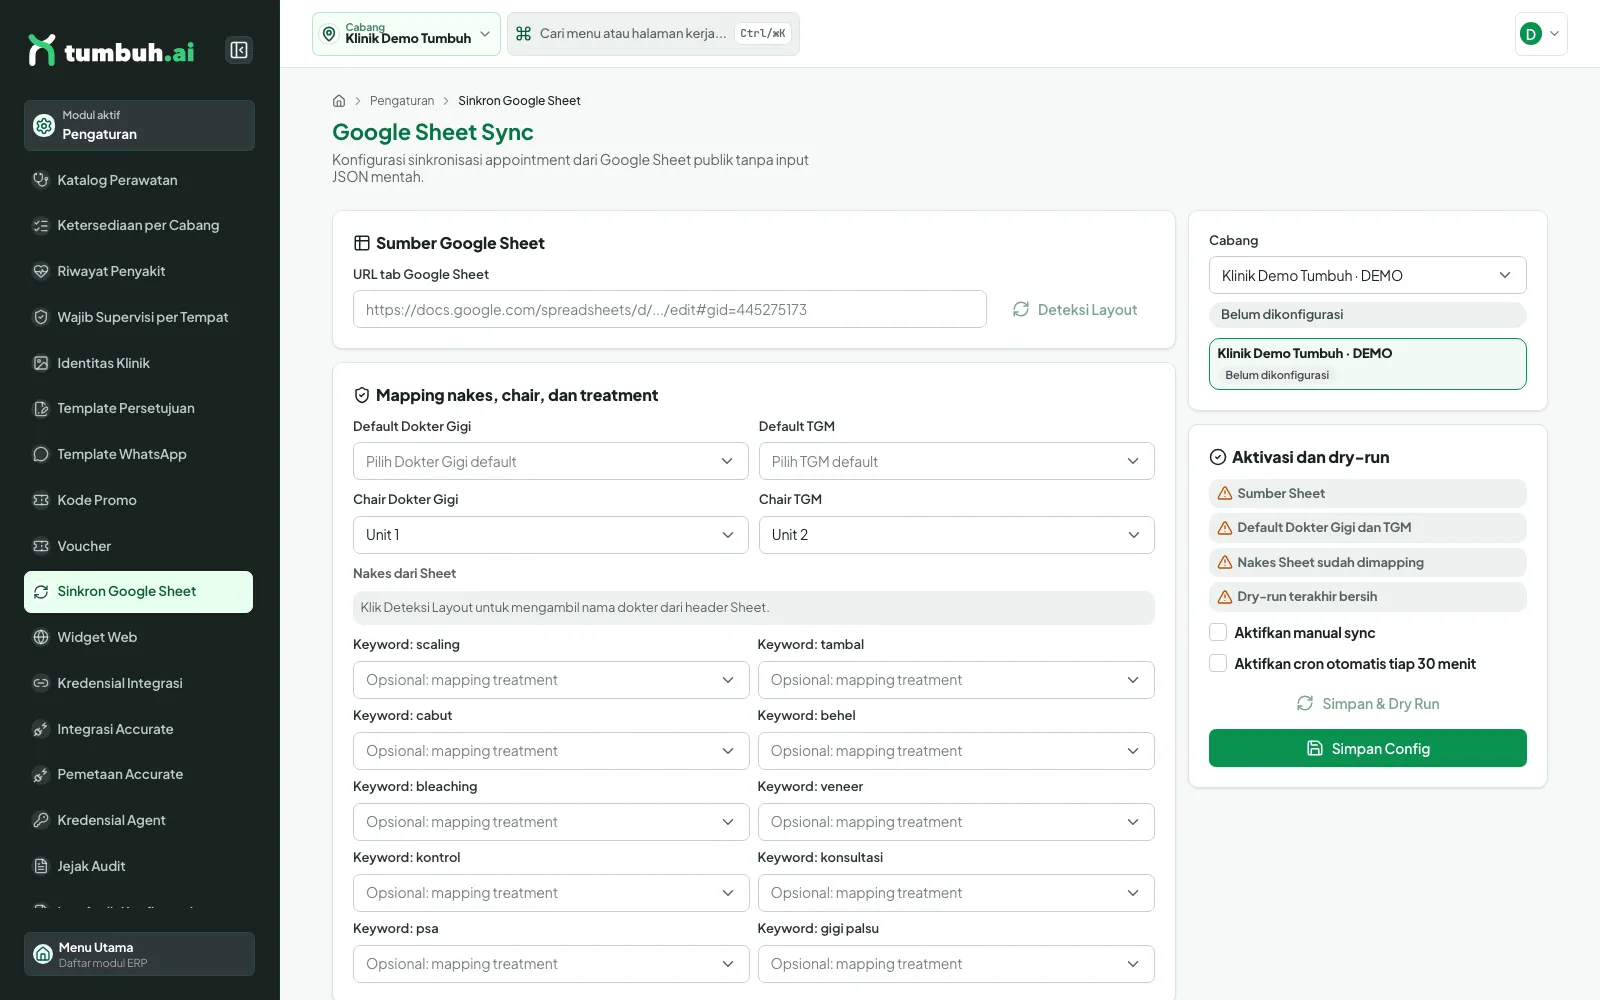Open Kredensial Integrasi menu item
Viewport: 1600px width, 1000px height.
click(x=138, y=683)
